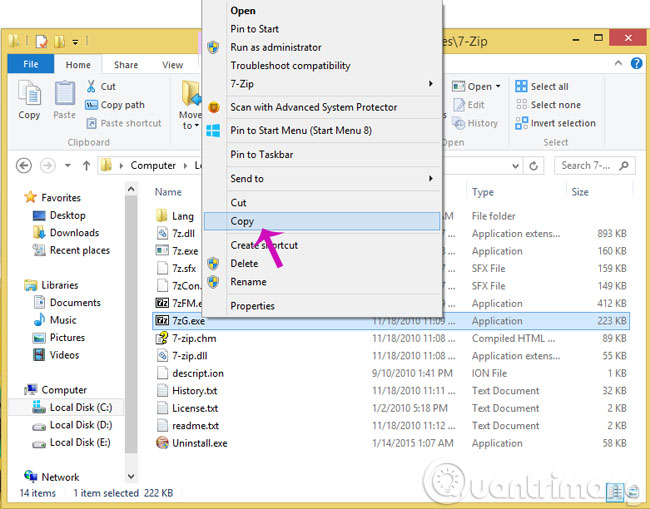The width and height of the screenshot is (650, 509).
Task: Open the Quick Access Toolbar dropdown
Action: 75,41
